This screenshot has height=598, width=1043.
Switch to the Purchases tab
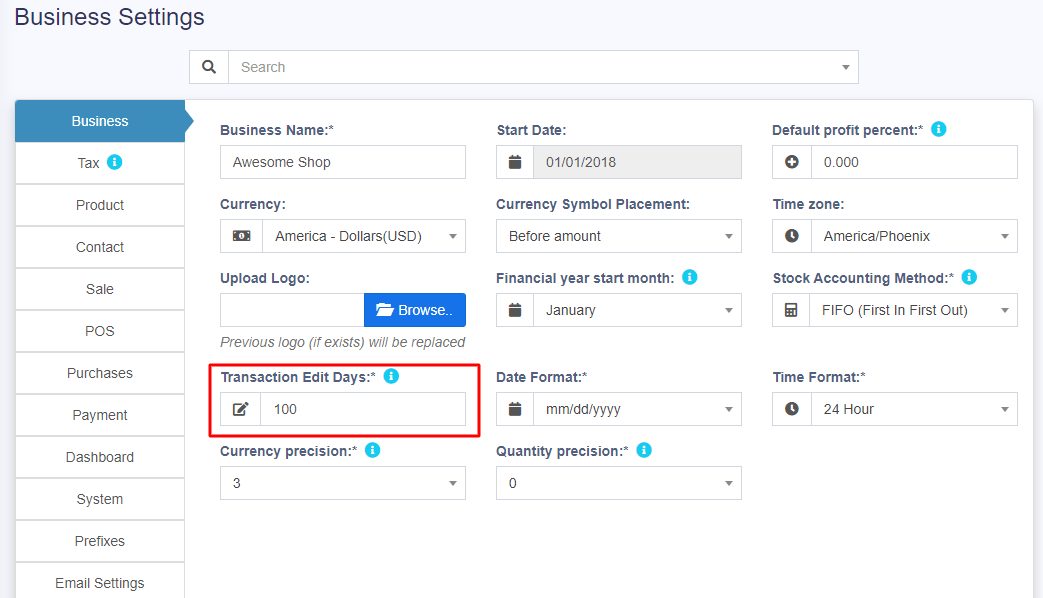click(99, 373)
